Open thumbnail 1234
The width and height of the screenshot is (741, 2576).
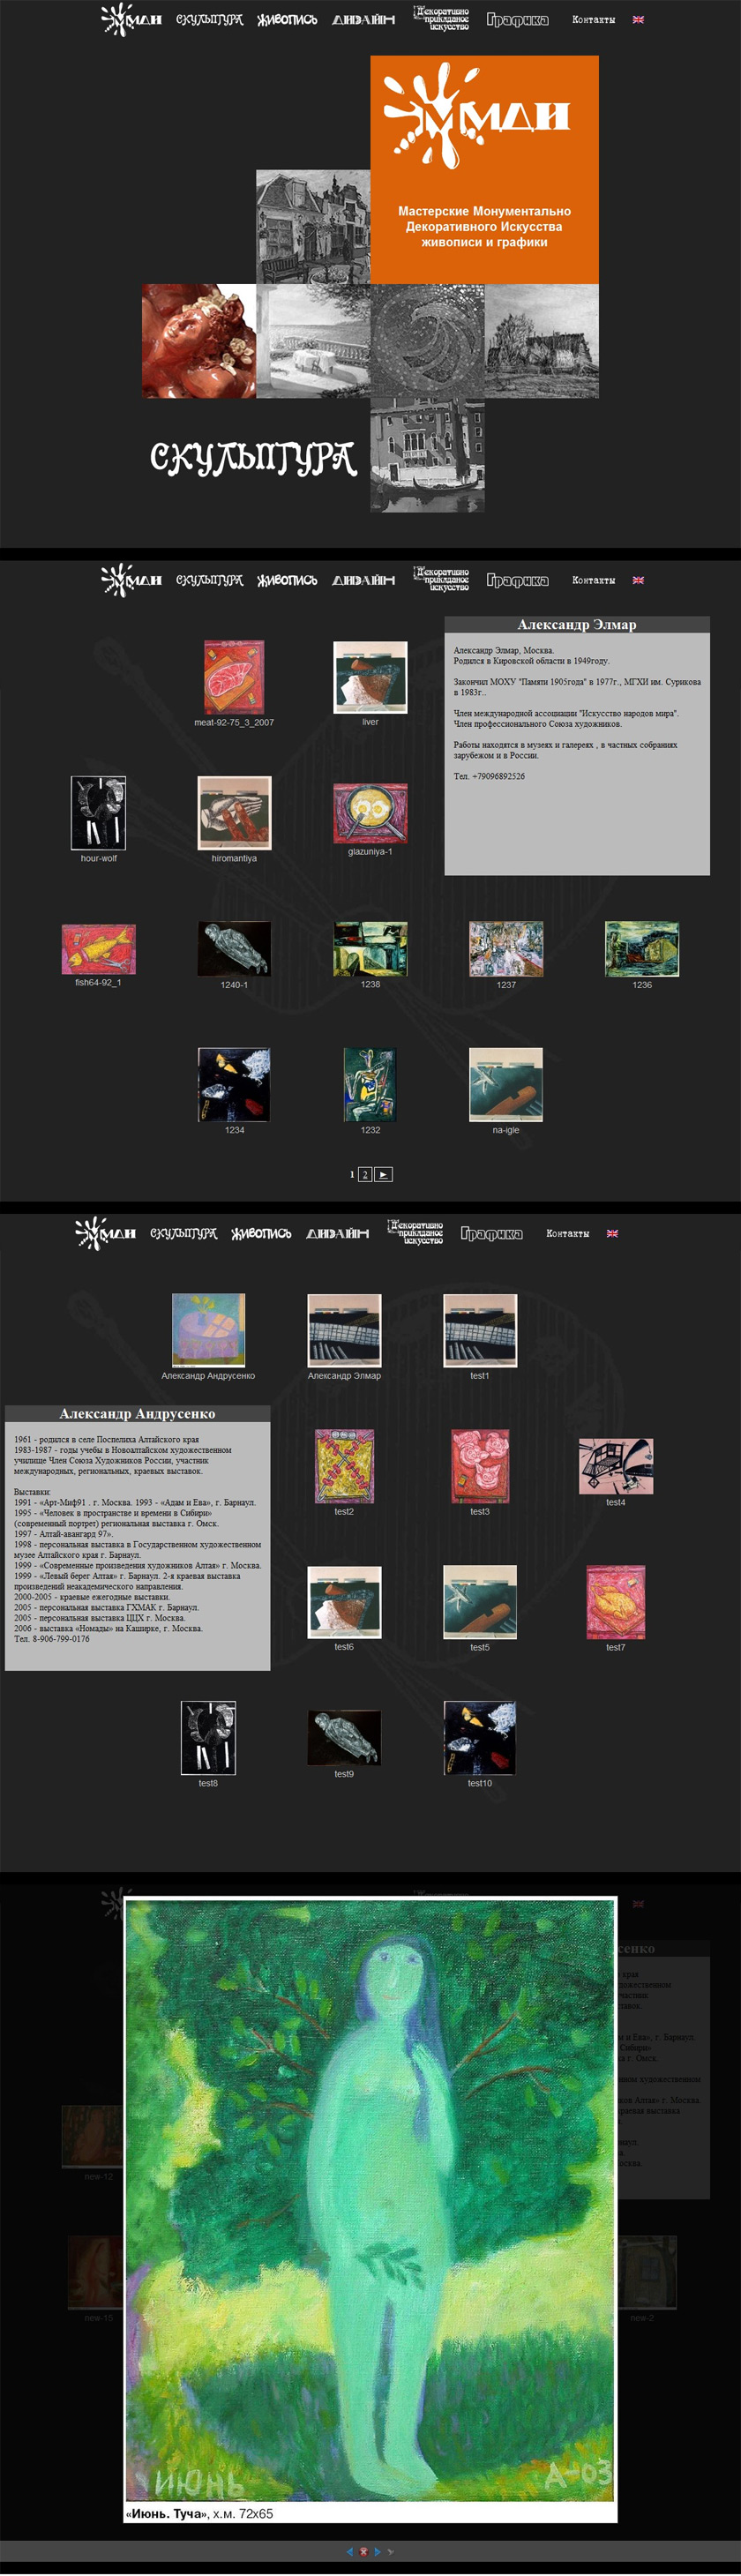coord(234,1085)
